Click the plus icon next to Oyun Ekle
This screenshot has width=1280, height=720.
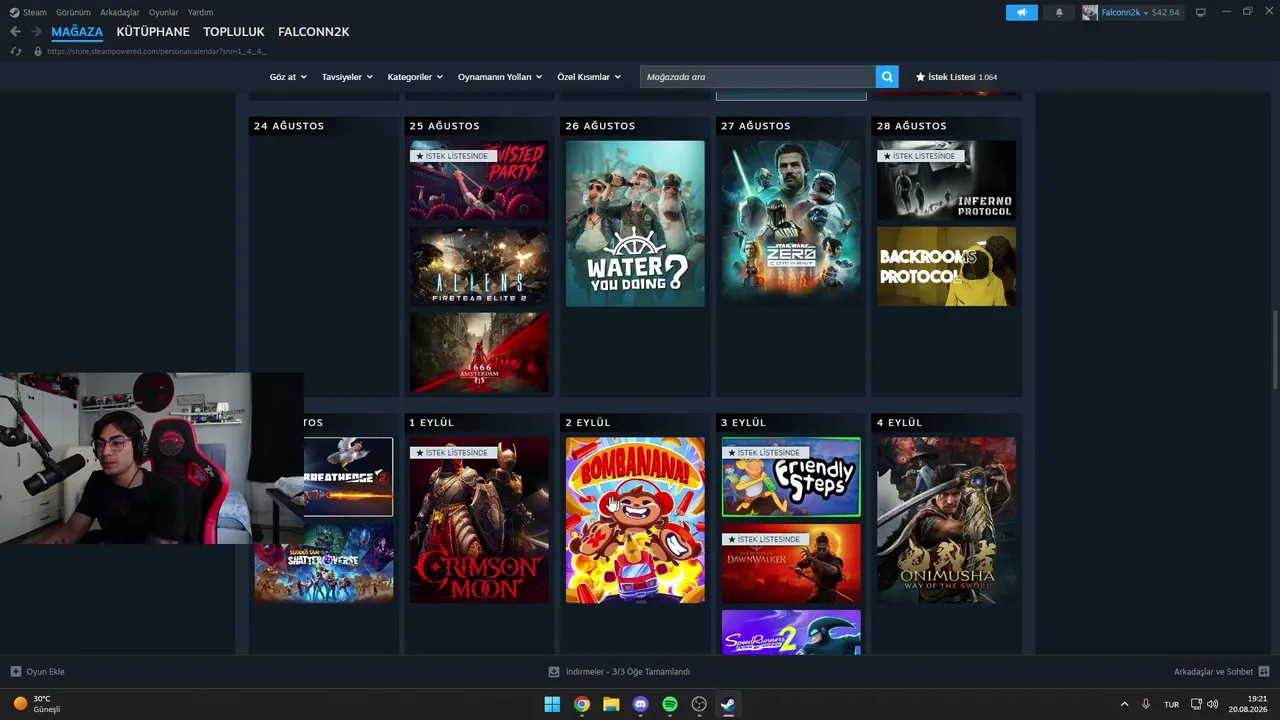point(15,672)
